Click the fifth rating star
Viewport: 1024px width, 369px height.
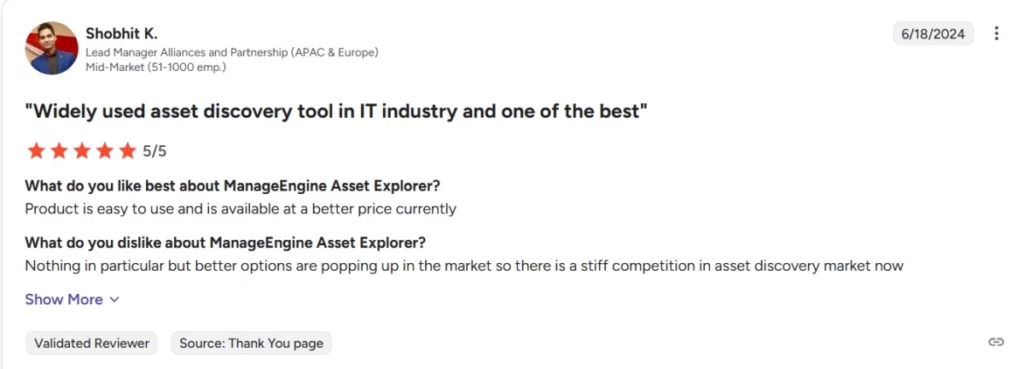coord(127,151)
